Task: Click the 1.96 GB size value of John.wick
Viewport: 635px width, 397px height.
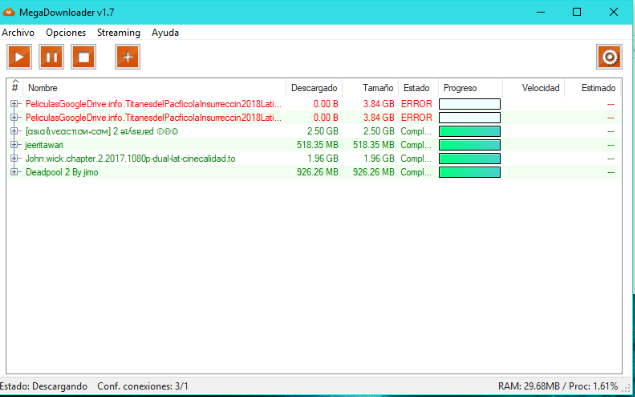Action: tap(379, 159)
